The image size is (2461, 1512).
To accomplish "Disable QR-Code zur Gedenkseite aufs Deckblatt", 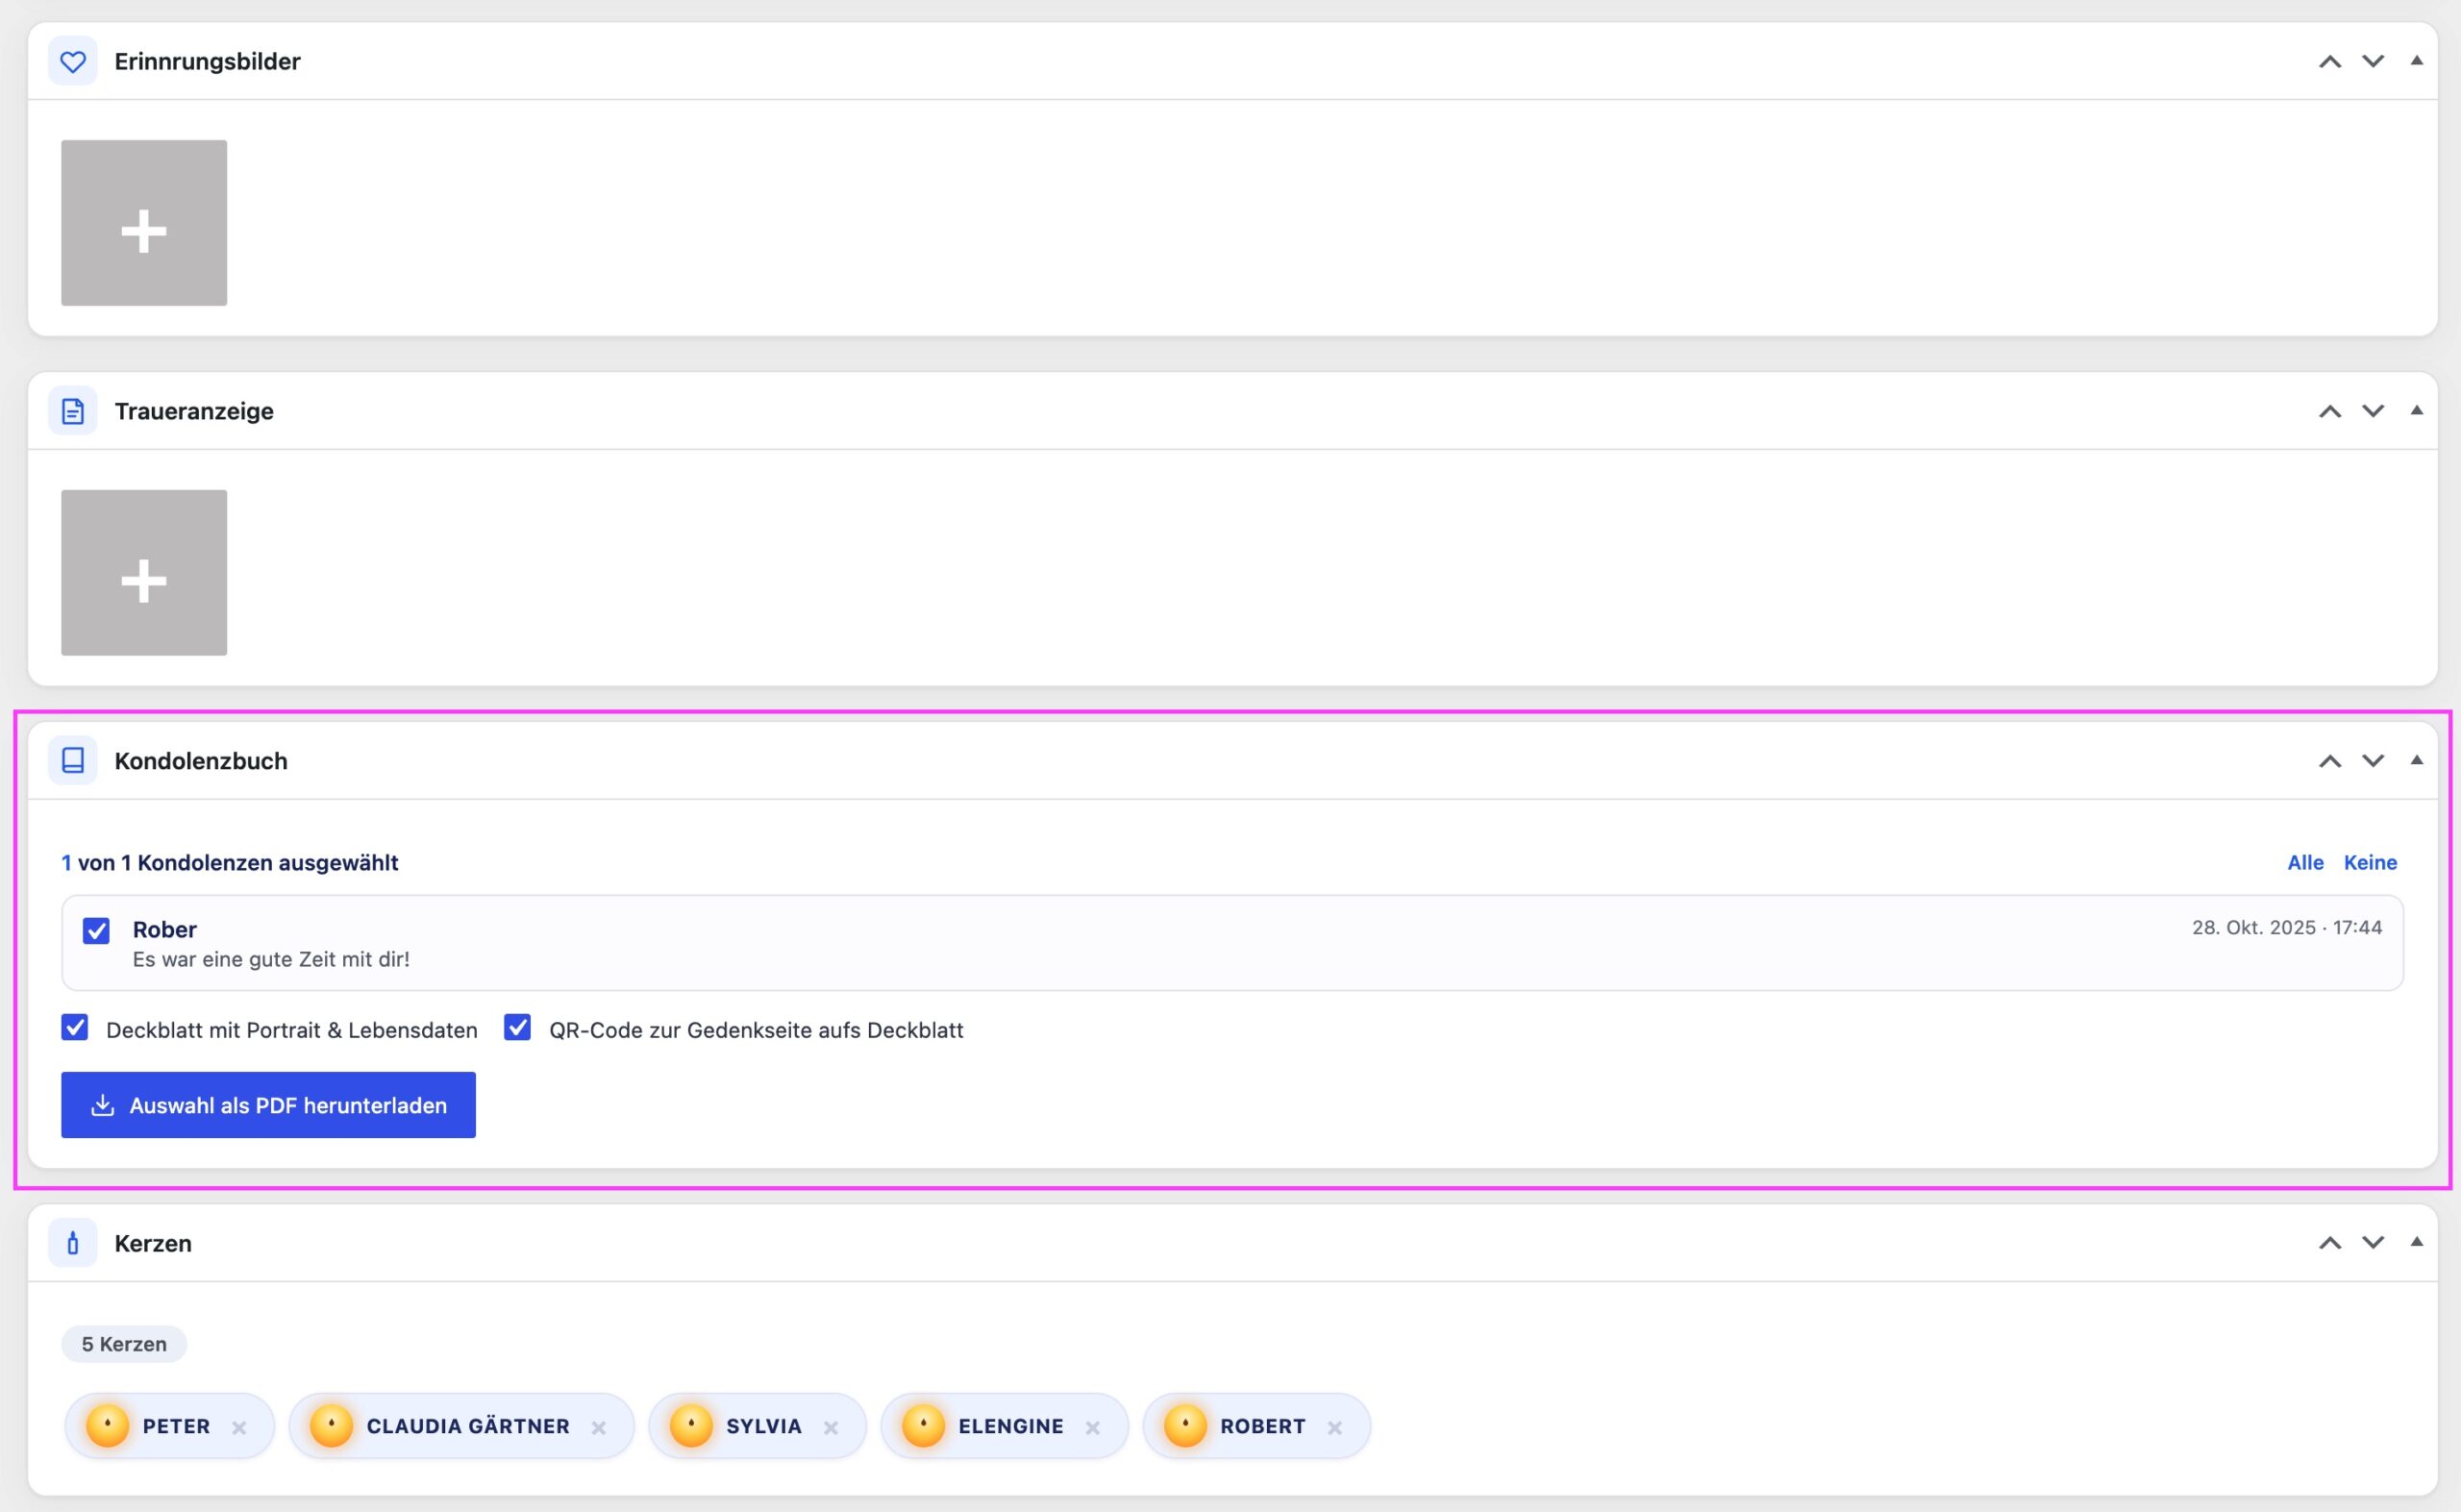I will click(x=517, y=1027).
